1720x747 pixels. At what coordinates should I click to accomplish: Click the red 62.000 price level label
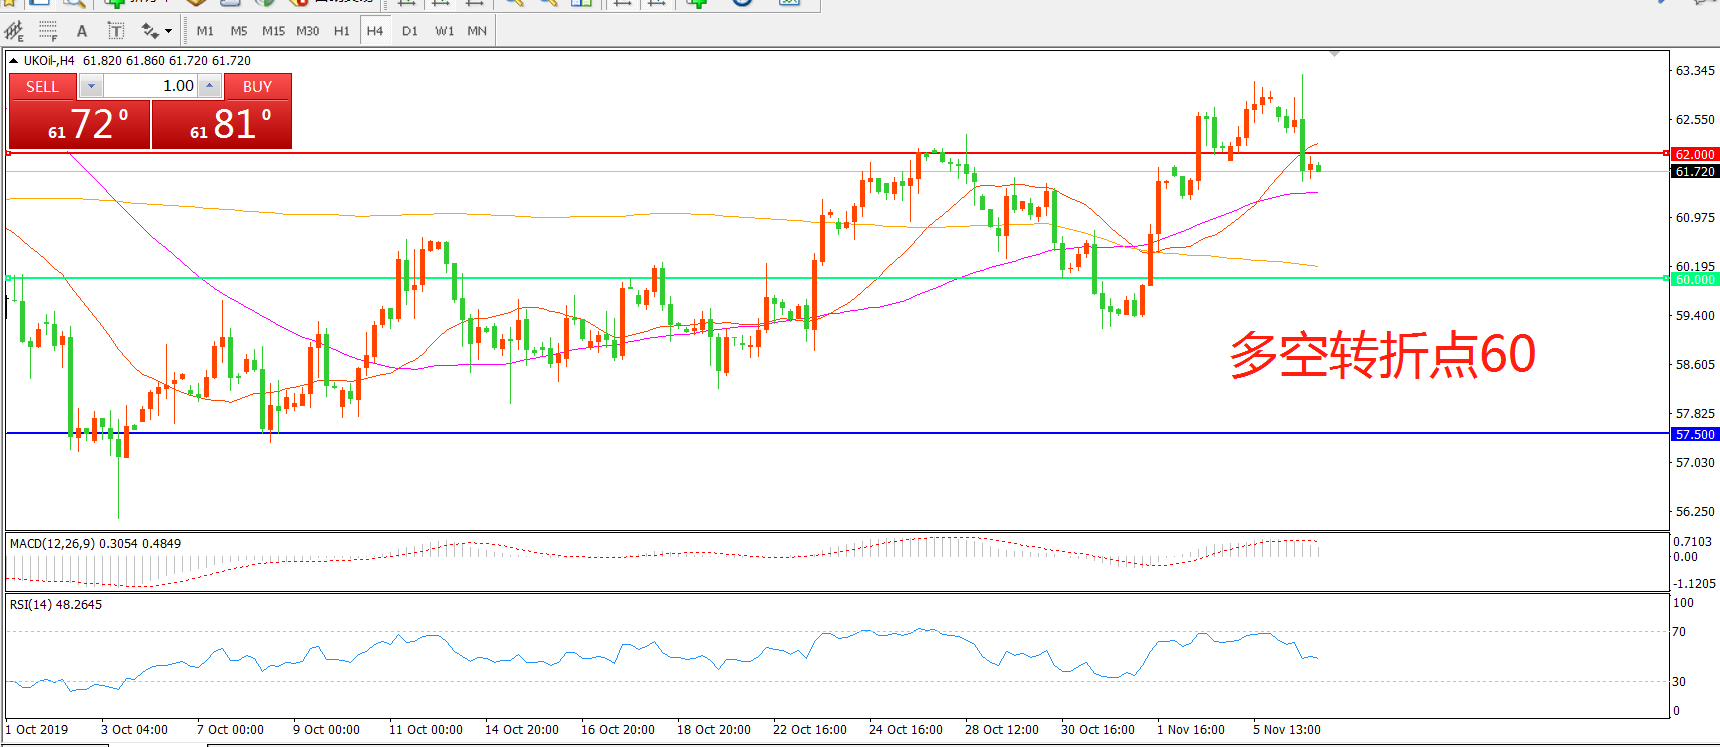[x=1695, y=154]
